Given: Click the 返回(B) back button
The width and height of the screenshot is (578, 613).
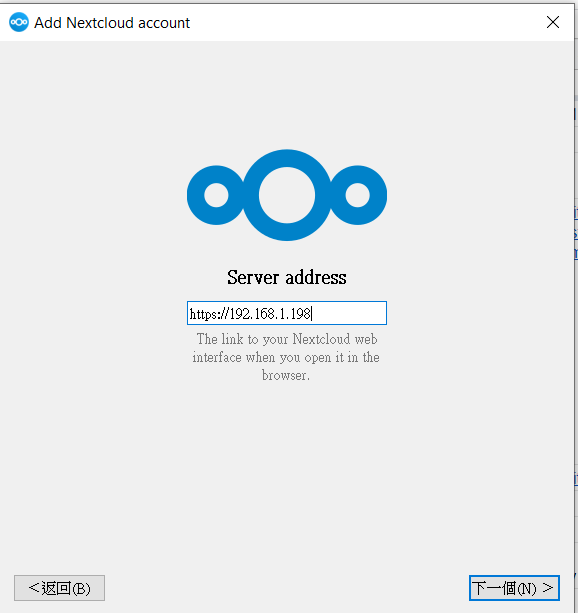Looking at the screenshot, I should coord(59,588).
